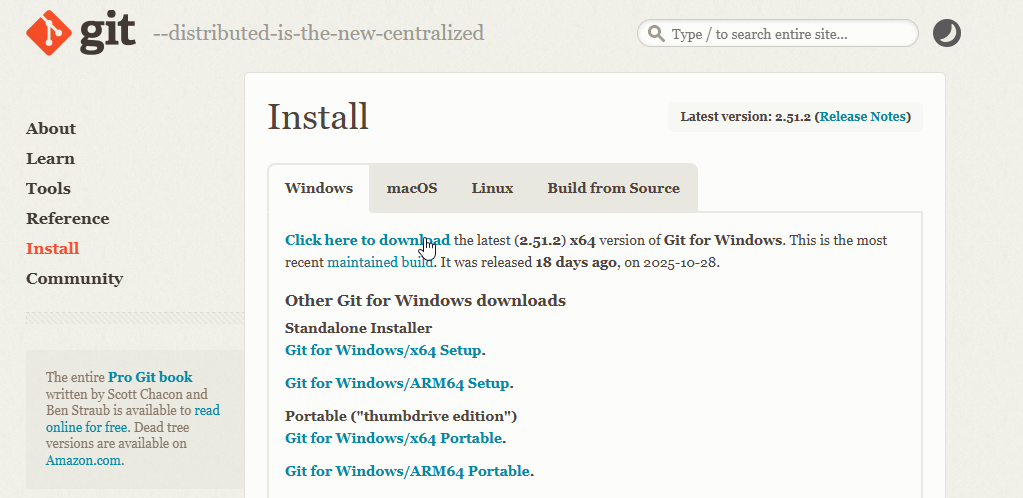Click the Git logo icon

(48, 33)
